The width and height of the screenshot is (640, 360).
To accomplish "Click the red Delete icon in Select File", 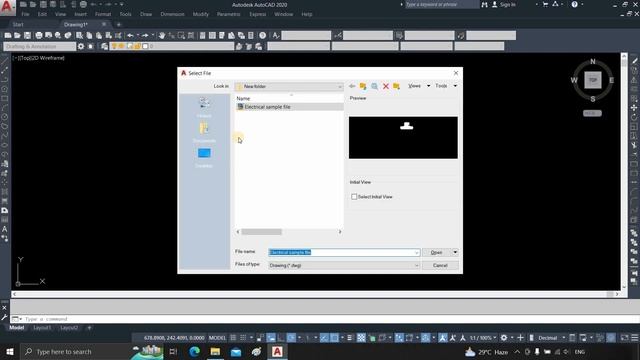I will 386,86.
